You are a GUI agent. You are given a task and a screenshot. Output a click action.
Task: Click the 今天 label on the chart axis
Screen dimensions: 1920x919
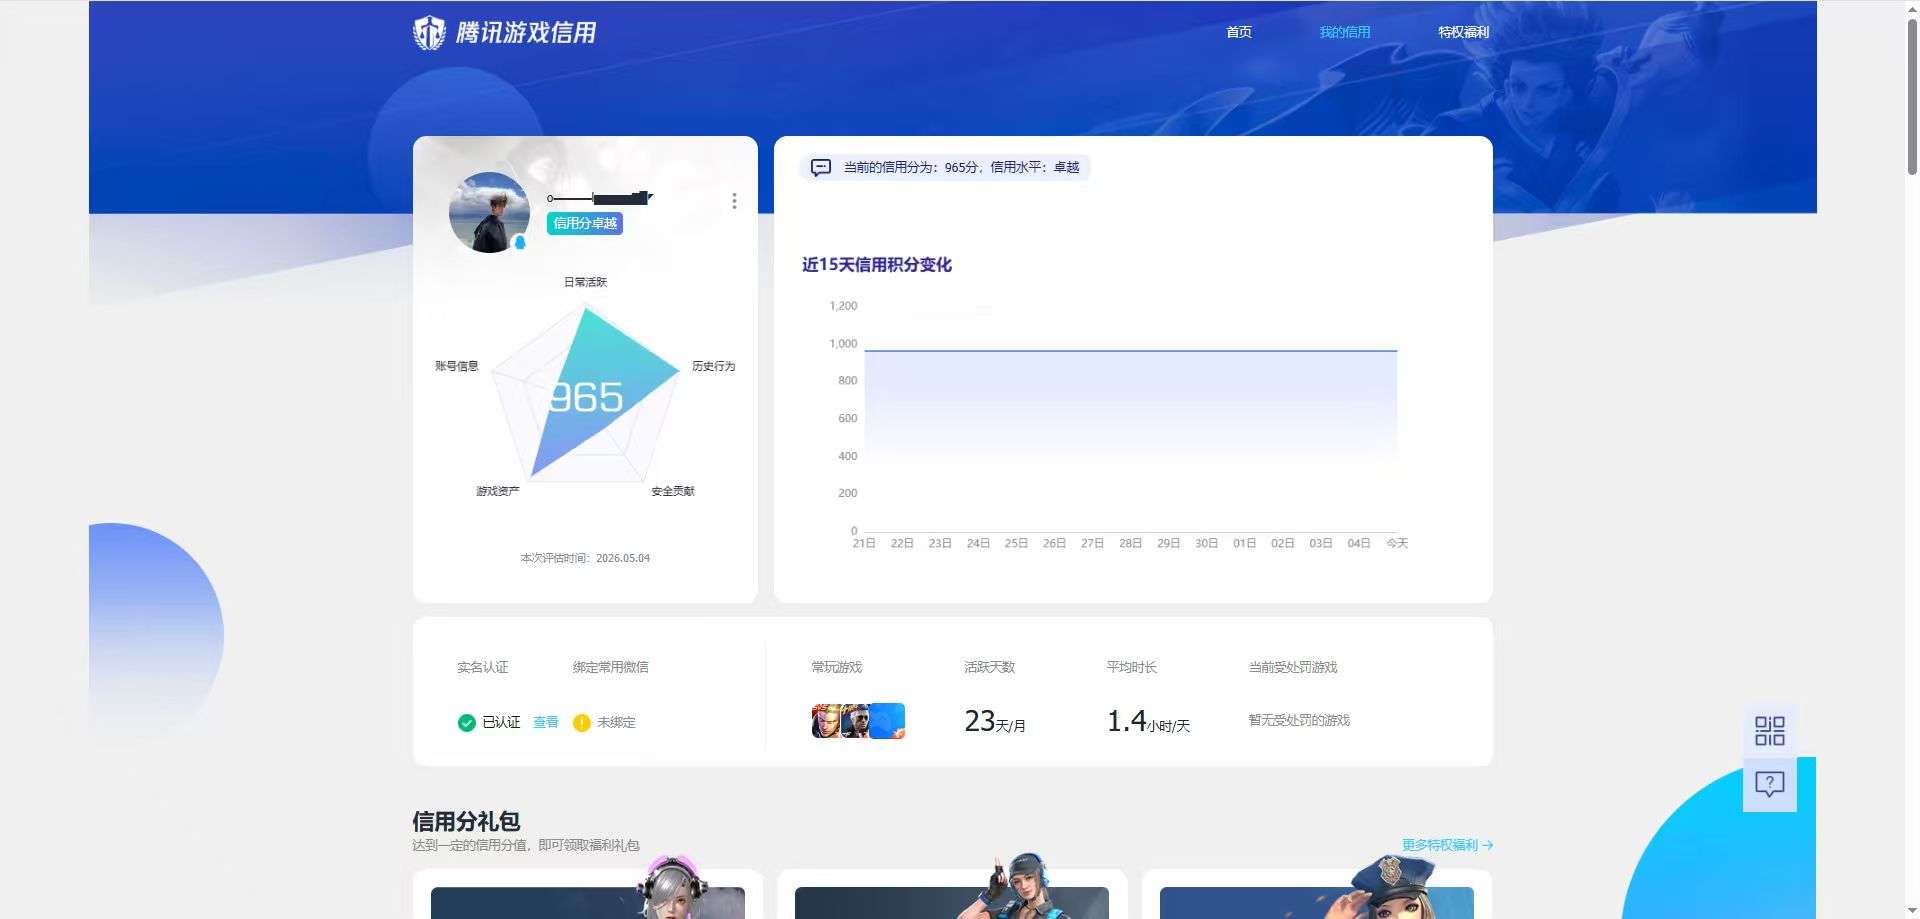point(1397,543)
